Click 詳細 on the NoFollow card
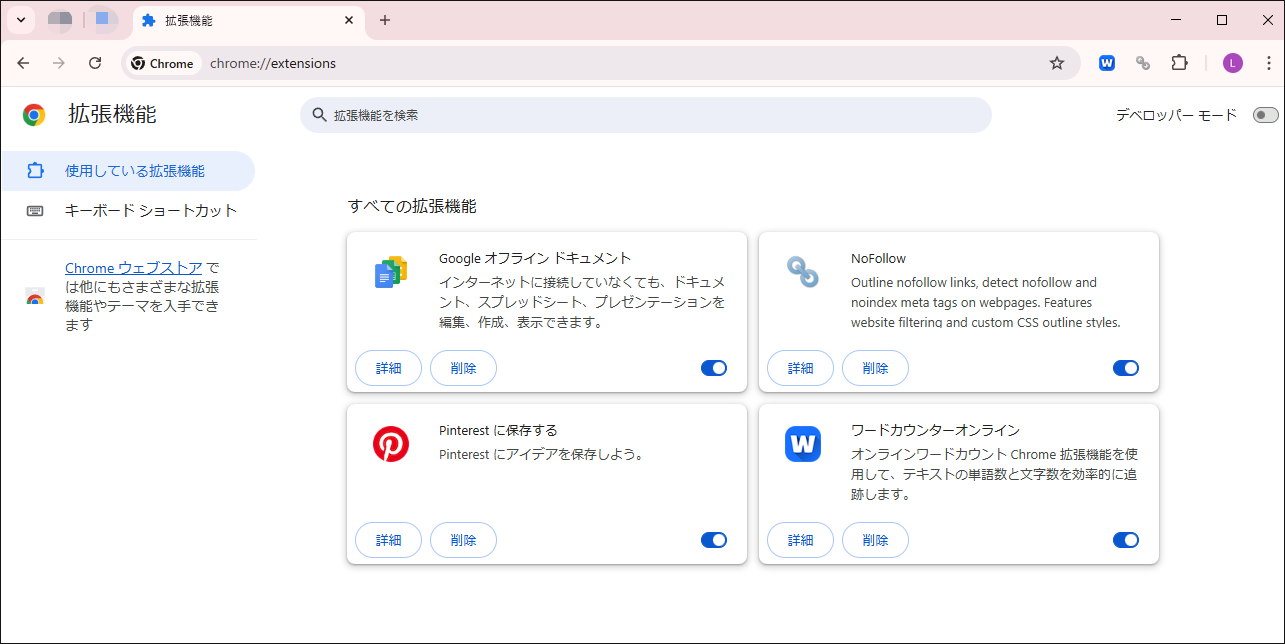 [x=800, y=367]
